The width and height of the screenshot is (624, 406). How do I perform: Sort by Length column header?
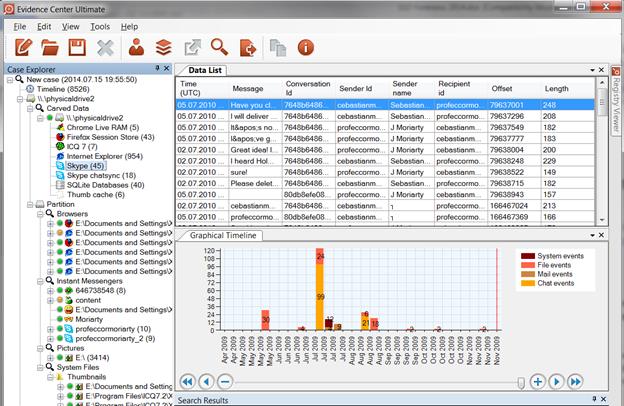(567, 88)
